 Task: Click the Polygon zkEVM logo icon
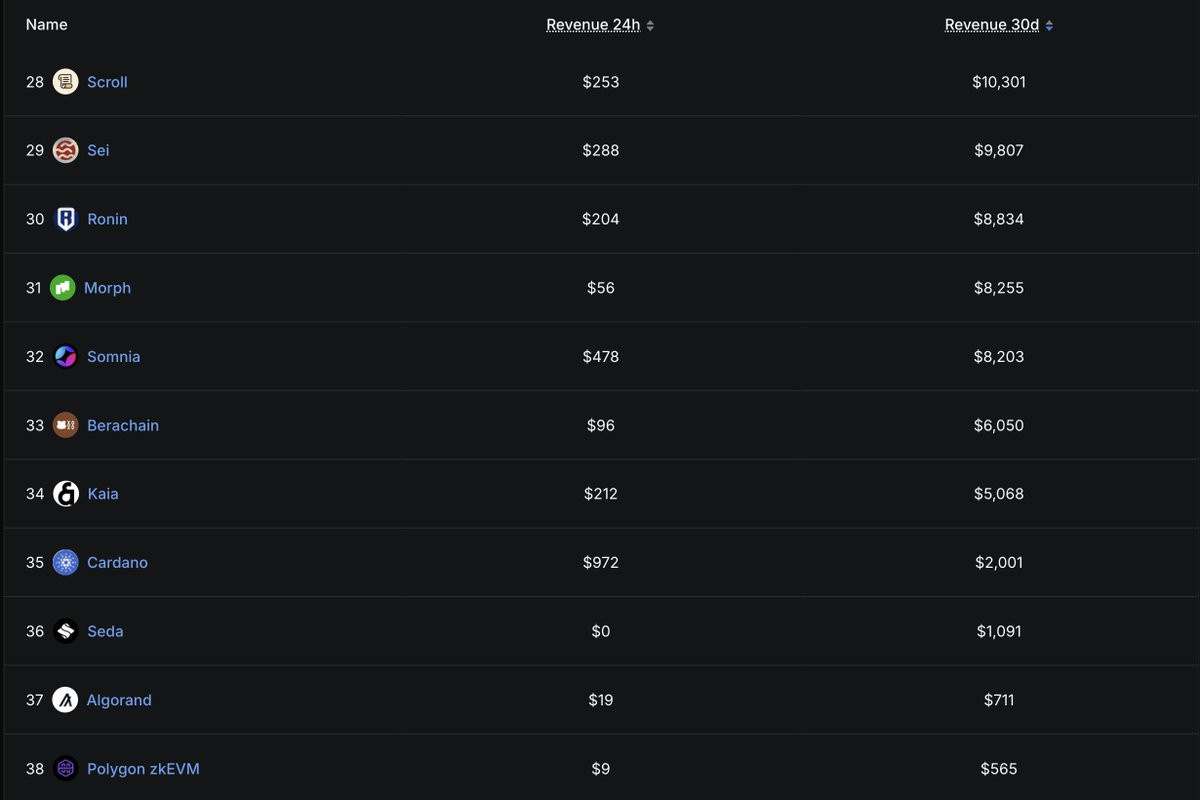pos(66,769)
